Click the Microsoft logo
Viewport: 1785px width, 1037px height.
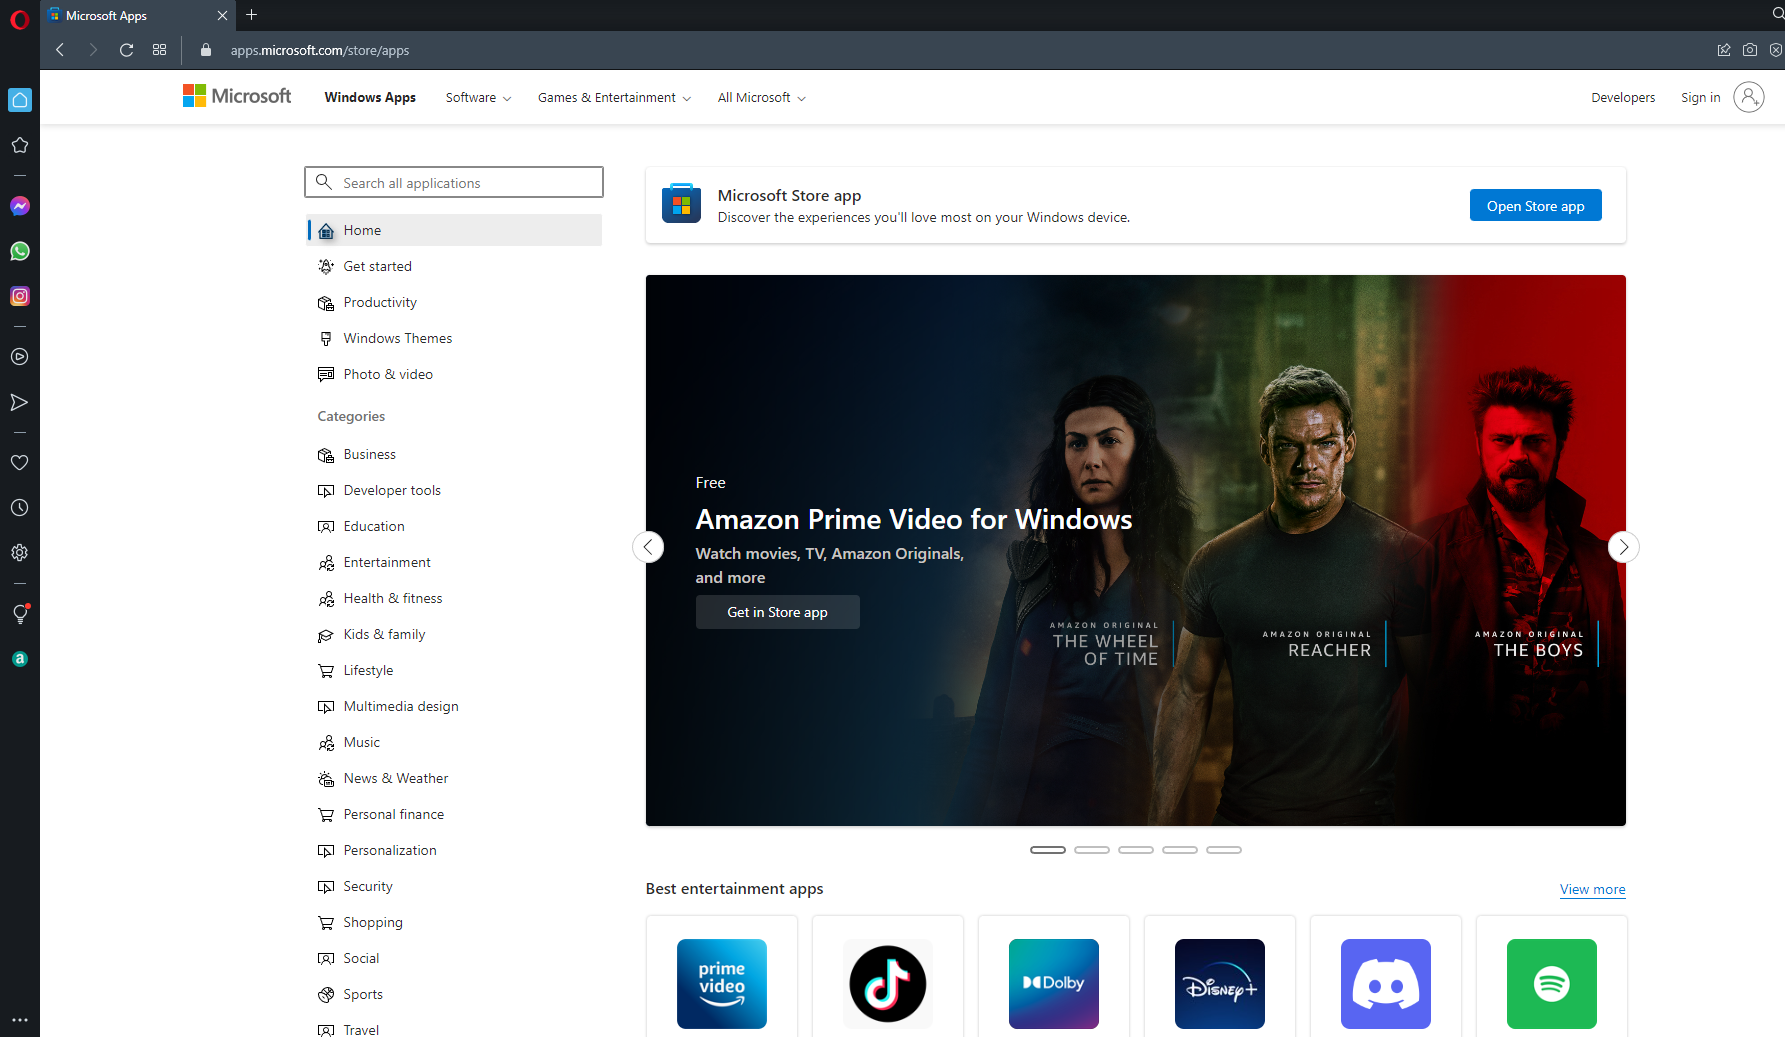(237, 96)
